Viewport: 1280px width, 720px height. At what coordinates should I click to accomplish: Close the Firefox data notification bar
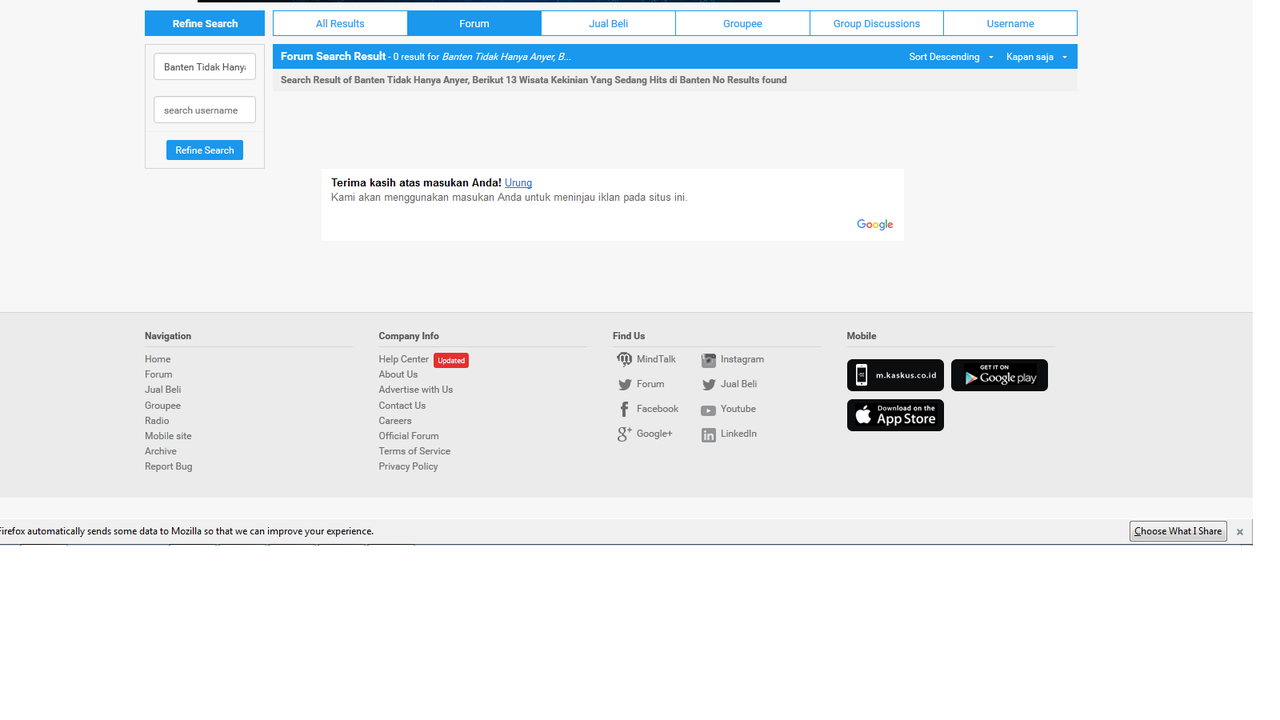[1240, 532]
